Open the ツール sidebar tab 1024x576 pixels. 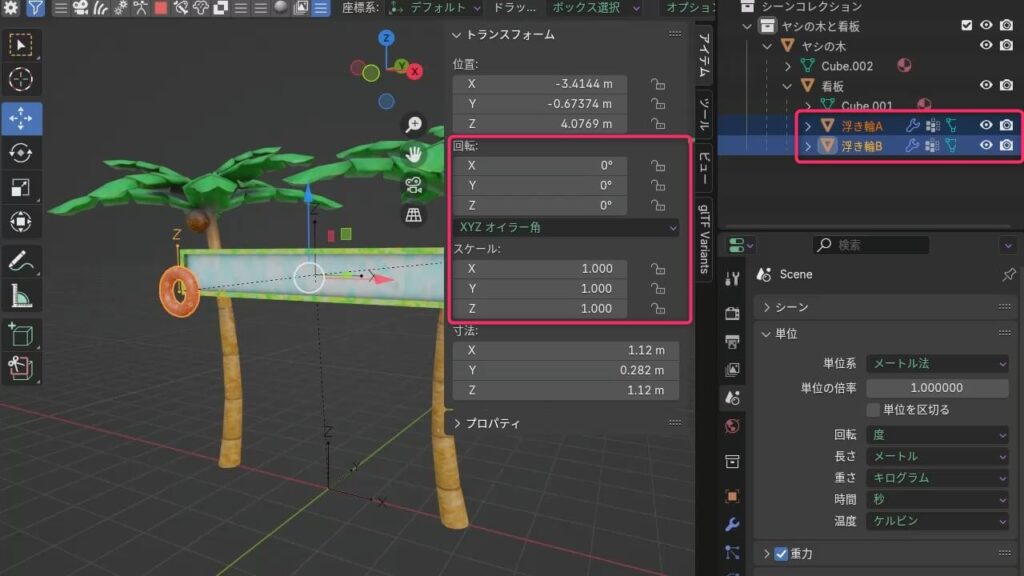tap(704, 114)
